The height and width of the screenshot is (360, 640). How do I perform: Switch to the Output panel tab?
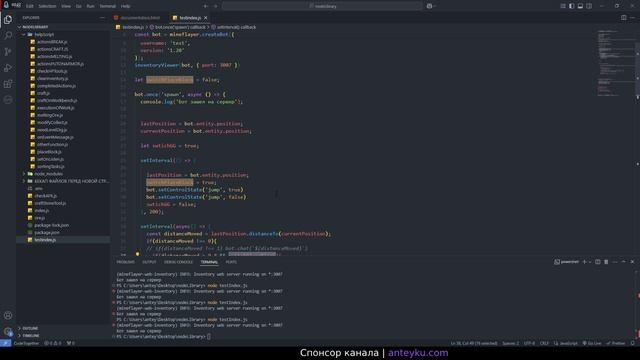pos(149,262)
